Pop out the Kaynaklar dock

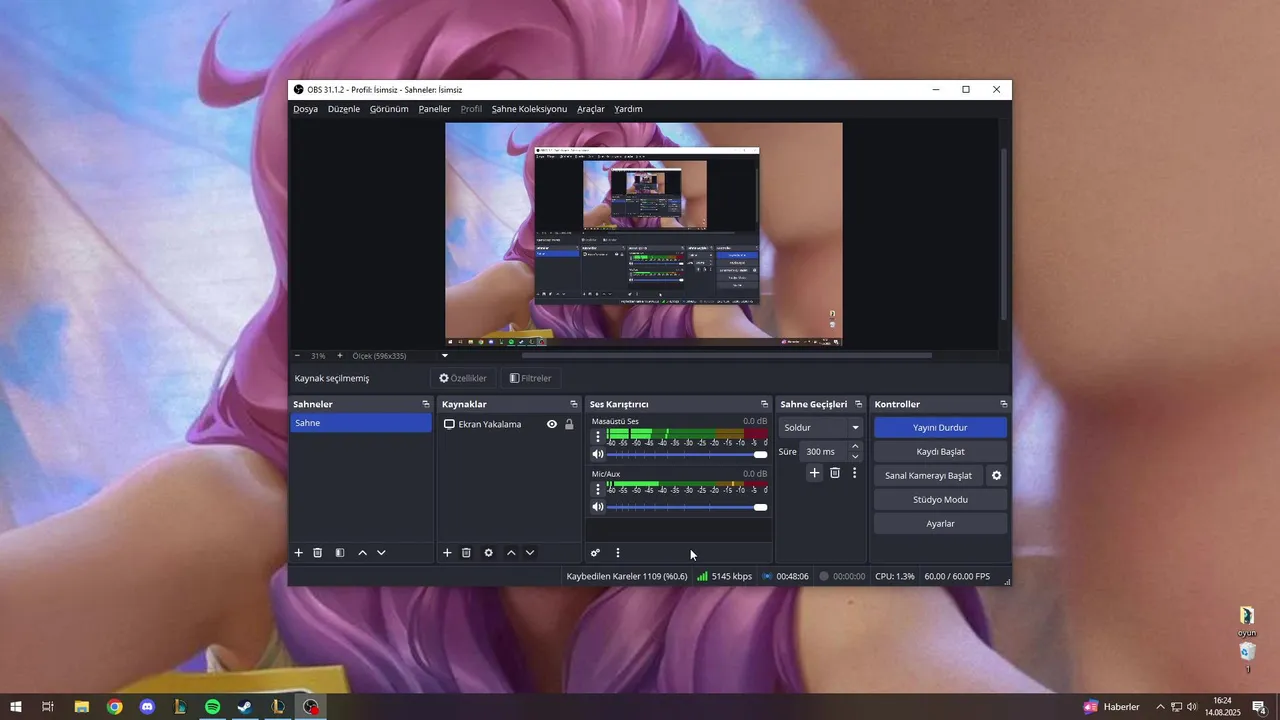pos(574,404)
